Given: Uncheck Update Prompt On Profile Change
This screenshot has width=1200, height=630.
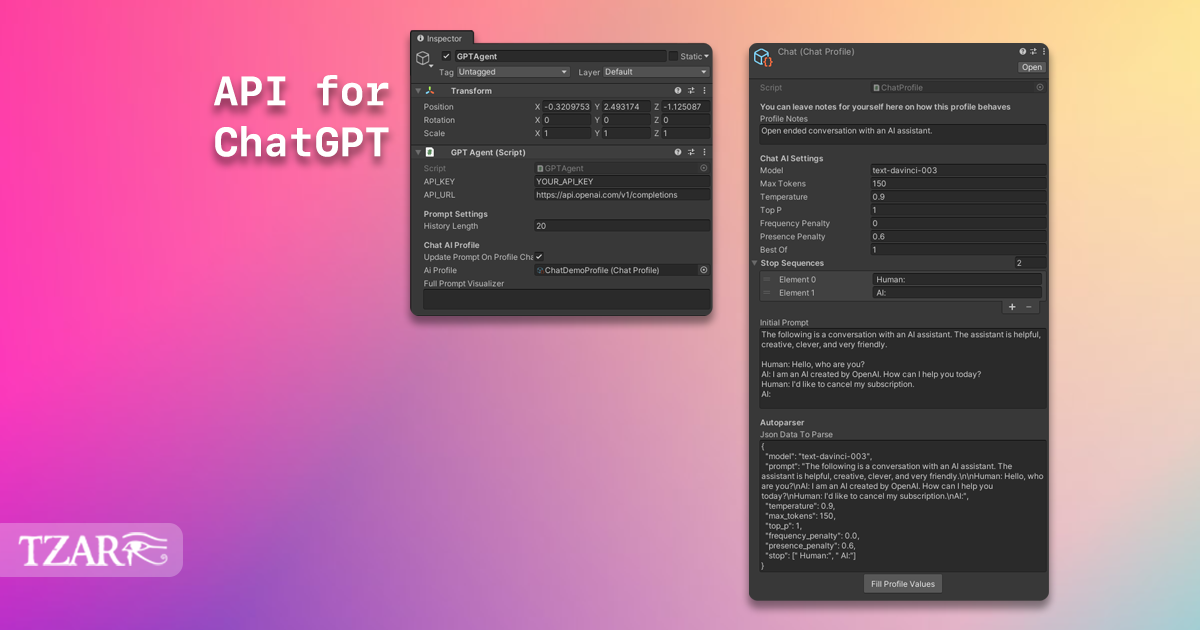Looking at the screenshot, I should click(539, 256).
